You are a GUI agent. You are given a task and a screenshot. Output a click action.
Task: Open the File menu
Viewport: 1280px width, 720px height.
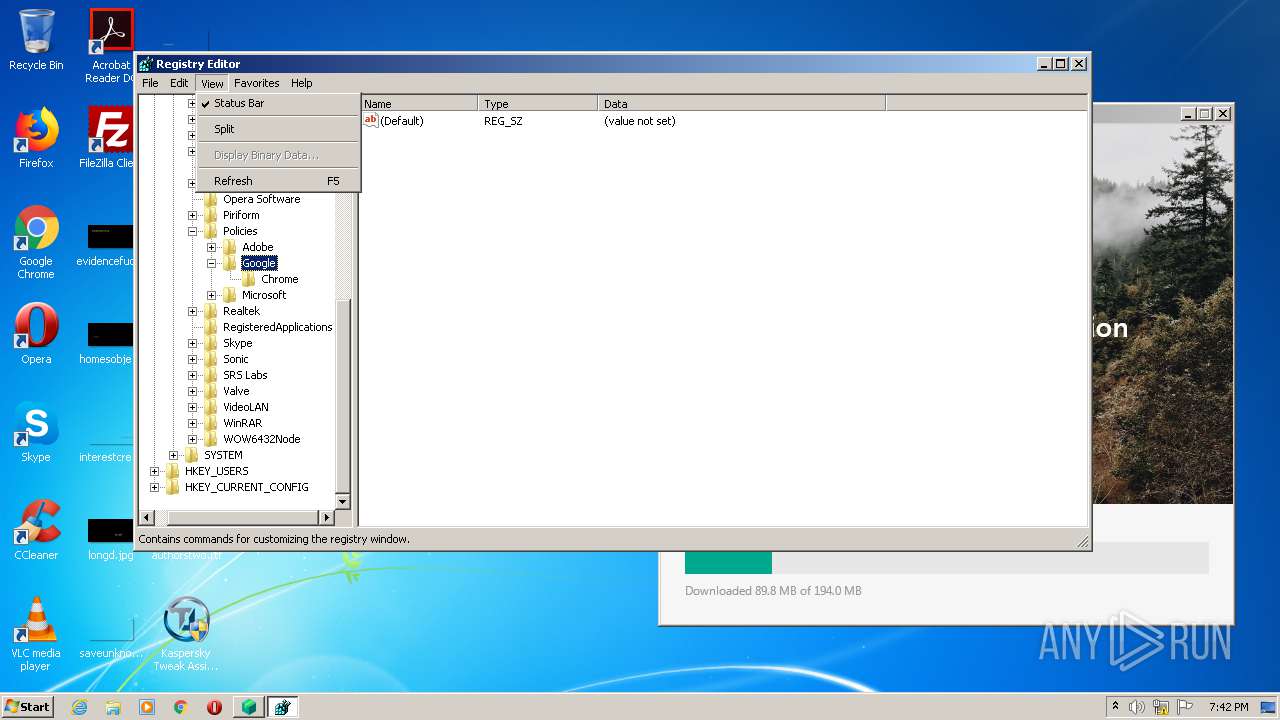150,83
